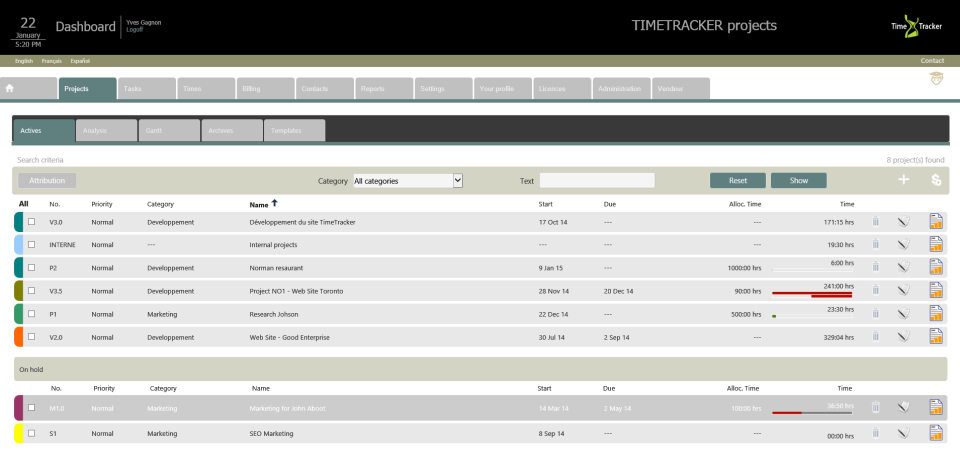Open report for Marketing for John Aboot

click(936, 407)
